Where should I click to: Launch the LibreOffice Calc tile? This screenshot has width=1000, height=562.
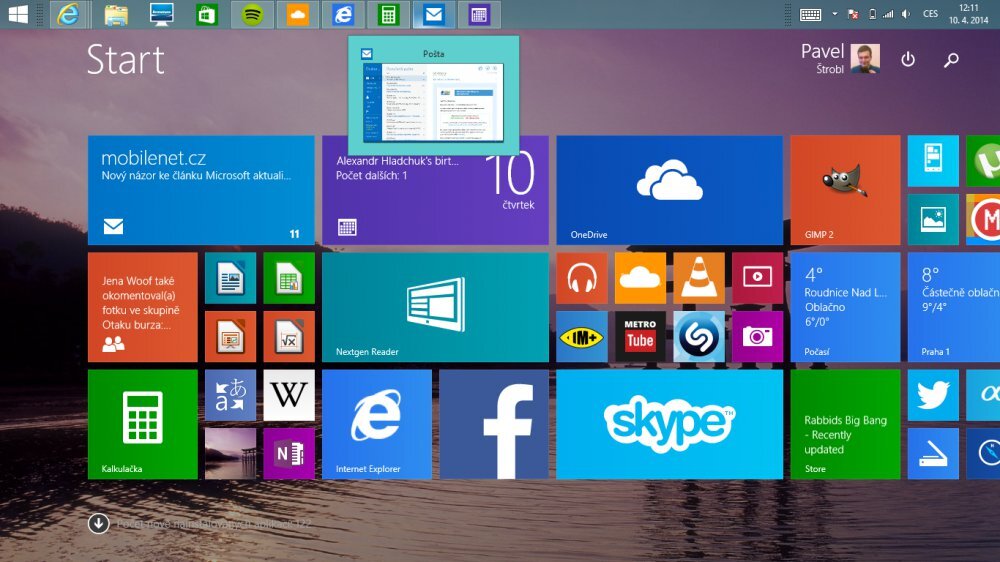[x=289, y=278]
